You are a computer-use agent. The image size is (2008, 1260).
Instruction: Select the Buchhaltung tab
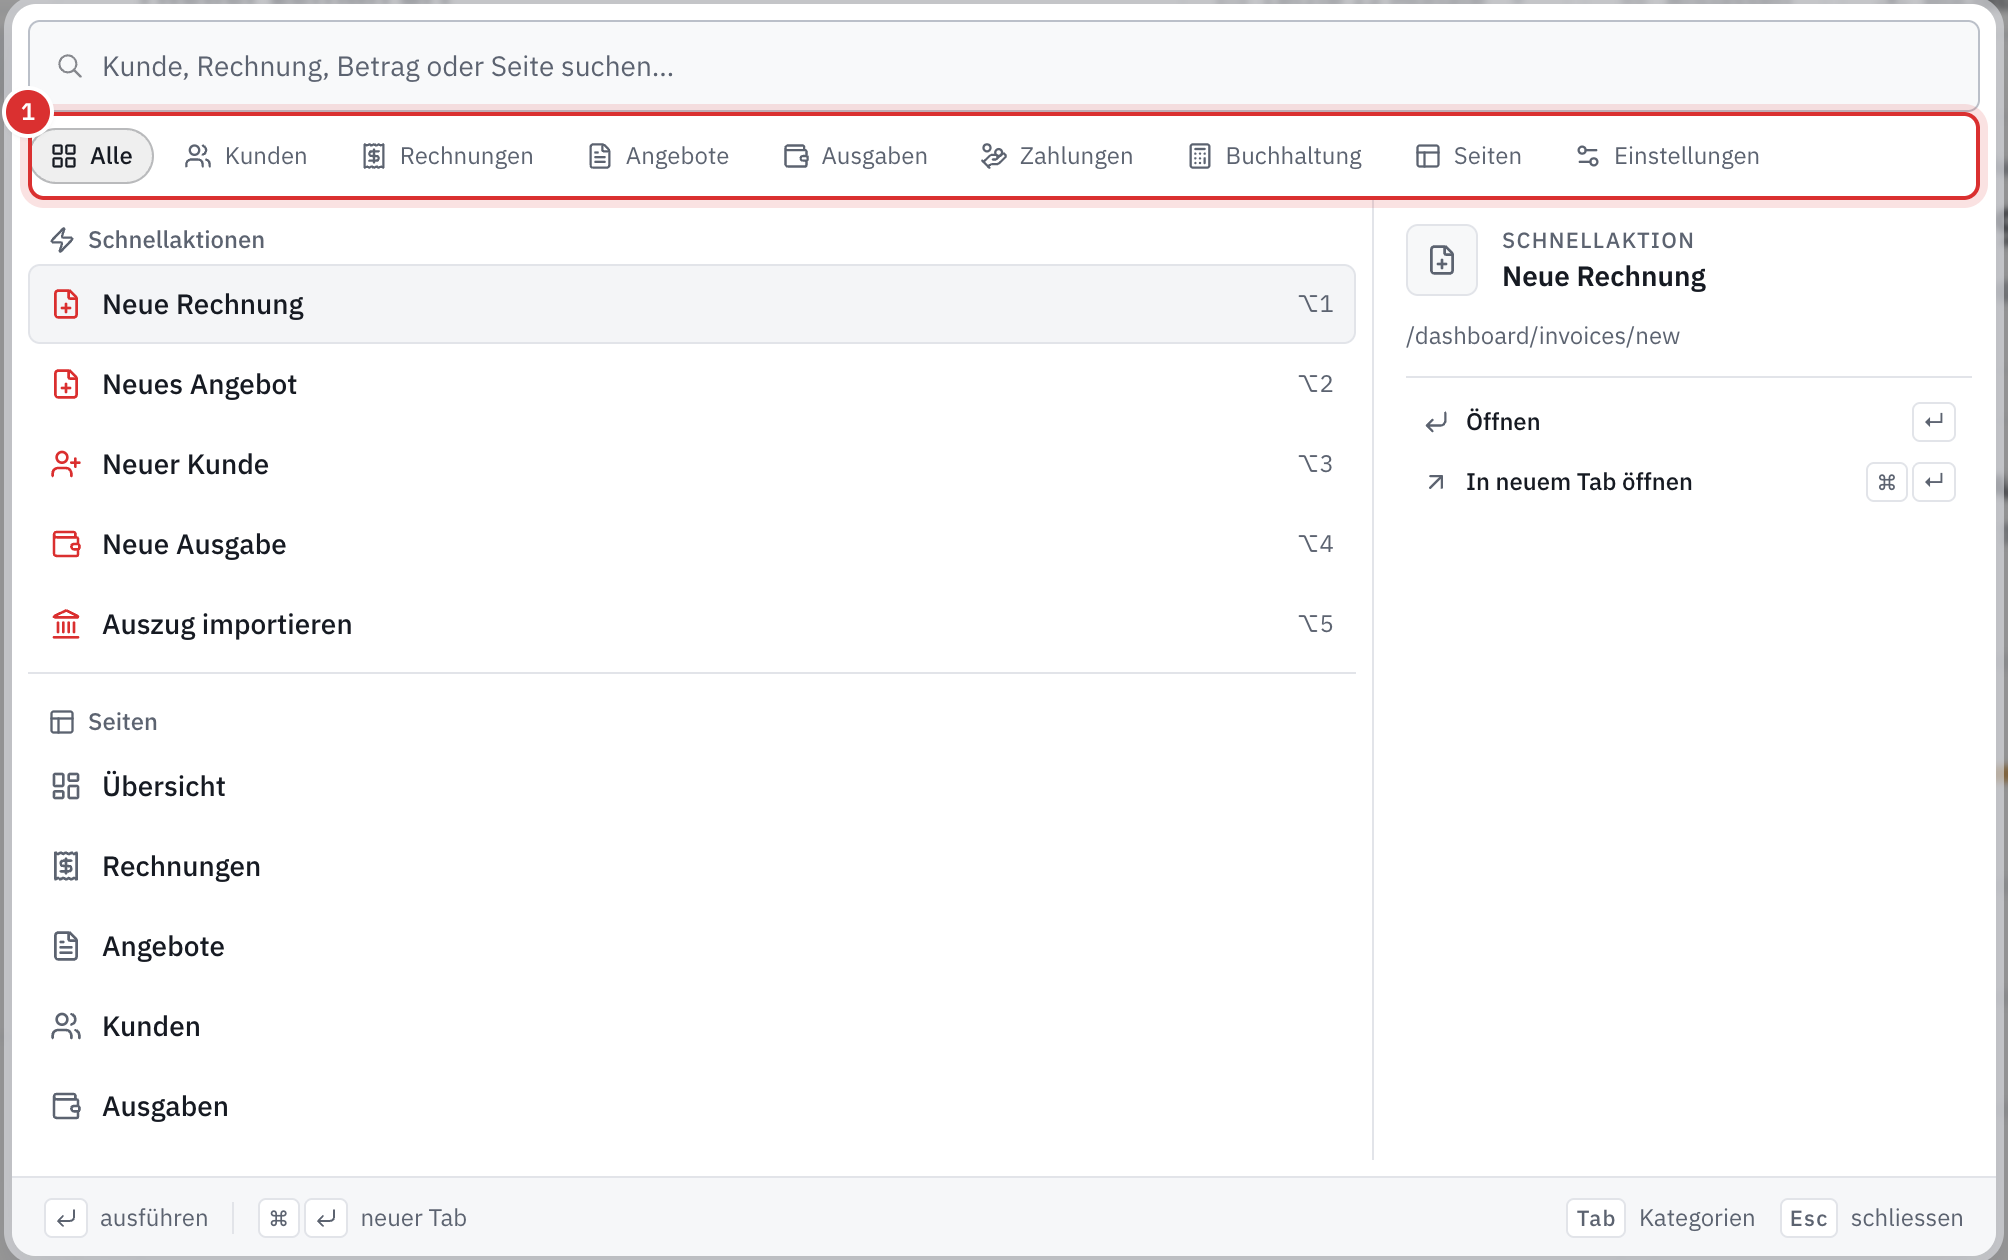click(x=1275, y=156)
